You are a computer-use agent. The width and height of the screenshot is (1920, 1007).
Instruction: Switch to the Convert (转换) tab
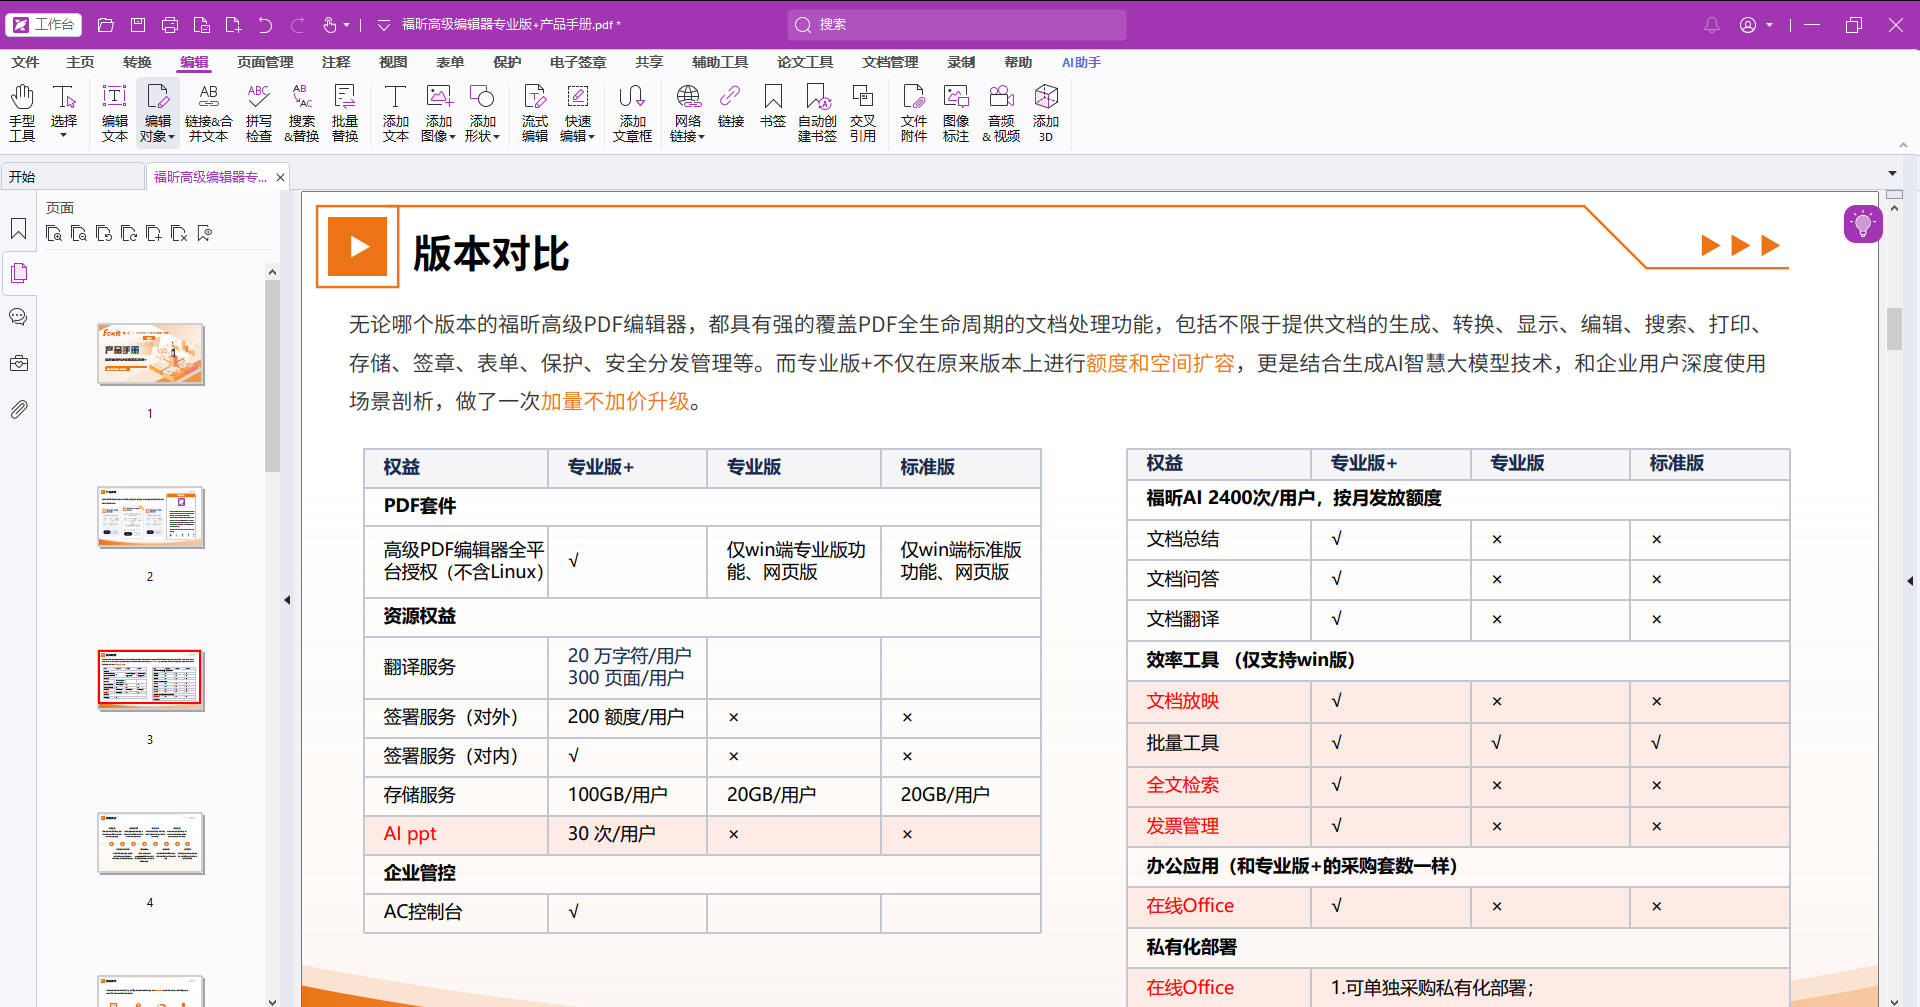[x=137, y=62]
